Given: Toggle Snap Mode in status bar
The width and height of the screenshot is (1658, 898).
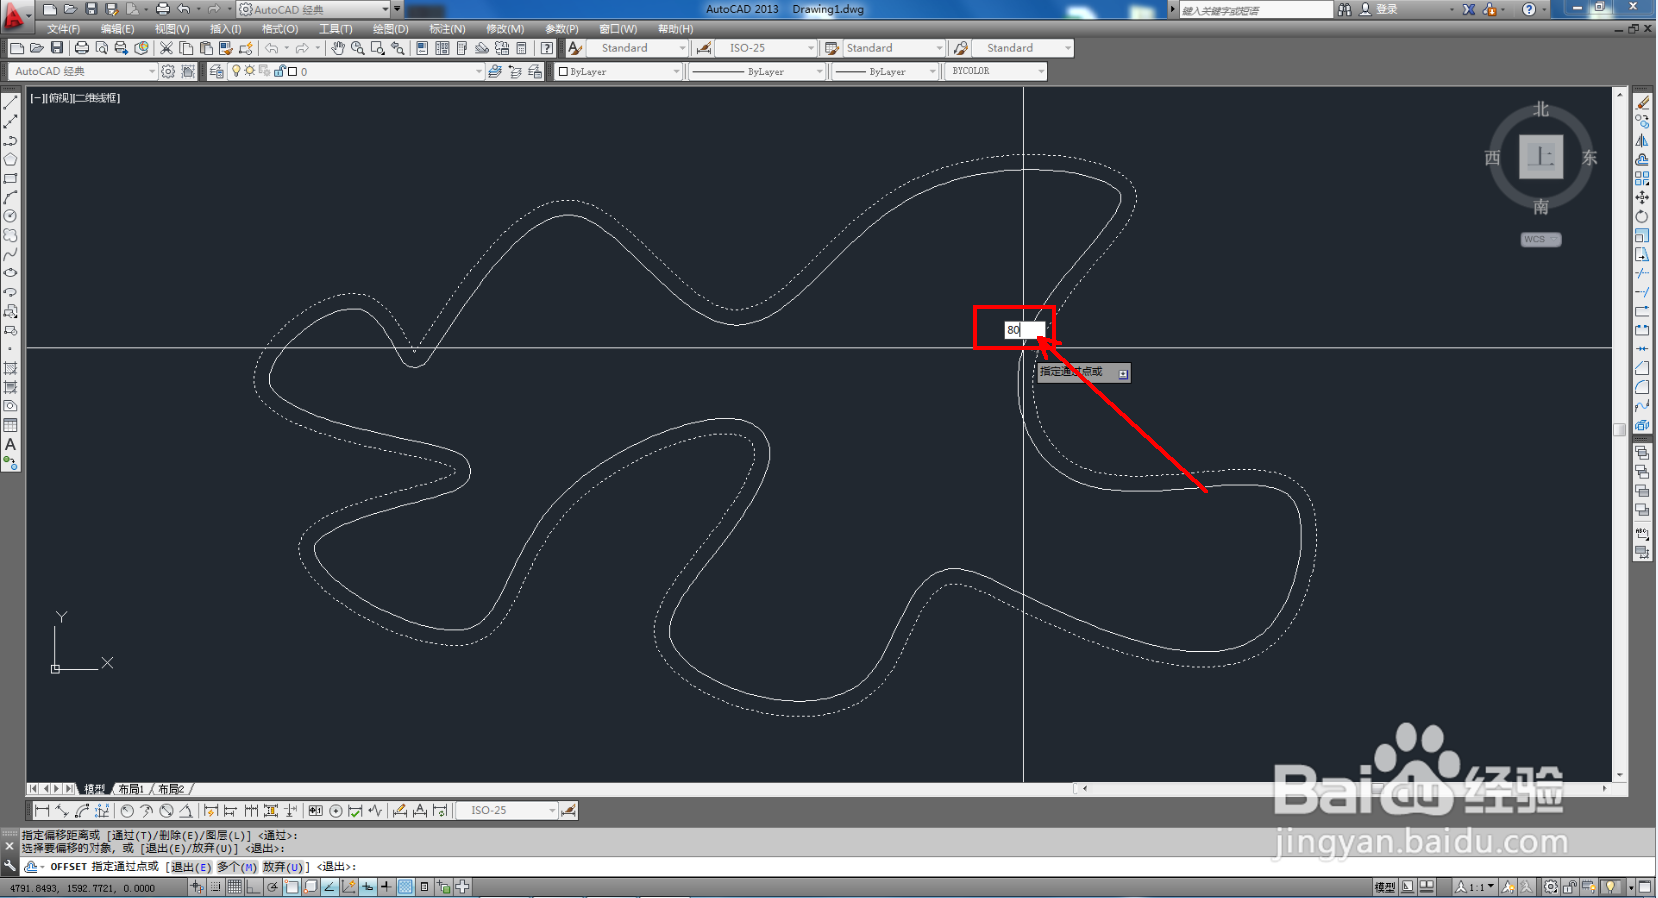Looking at the screenshot, I should [216, 887].
